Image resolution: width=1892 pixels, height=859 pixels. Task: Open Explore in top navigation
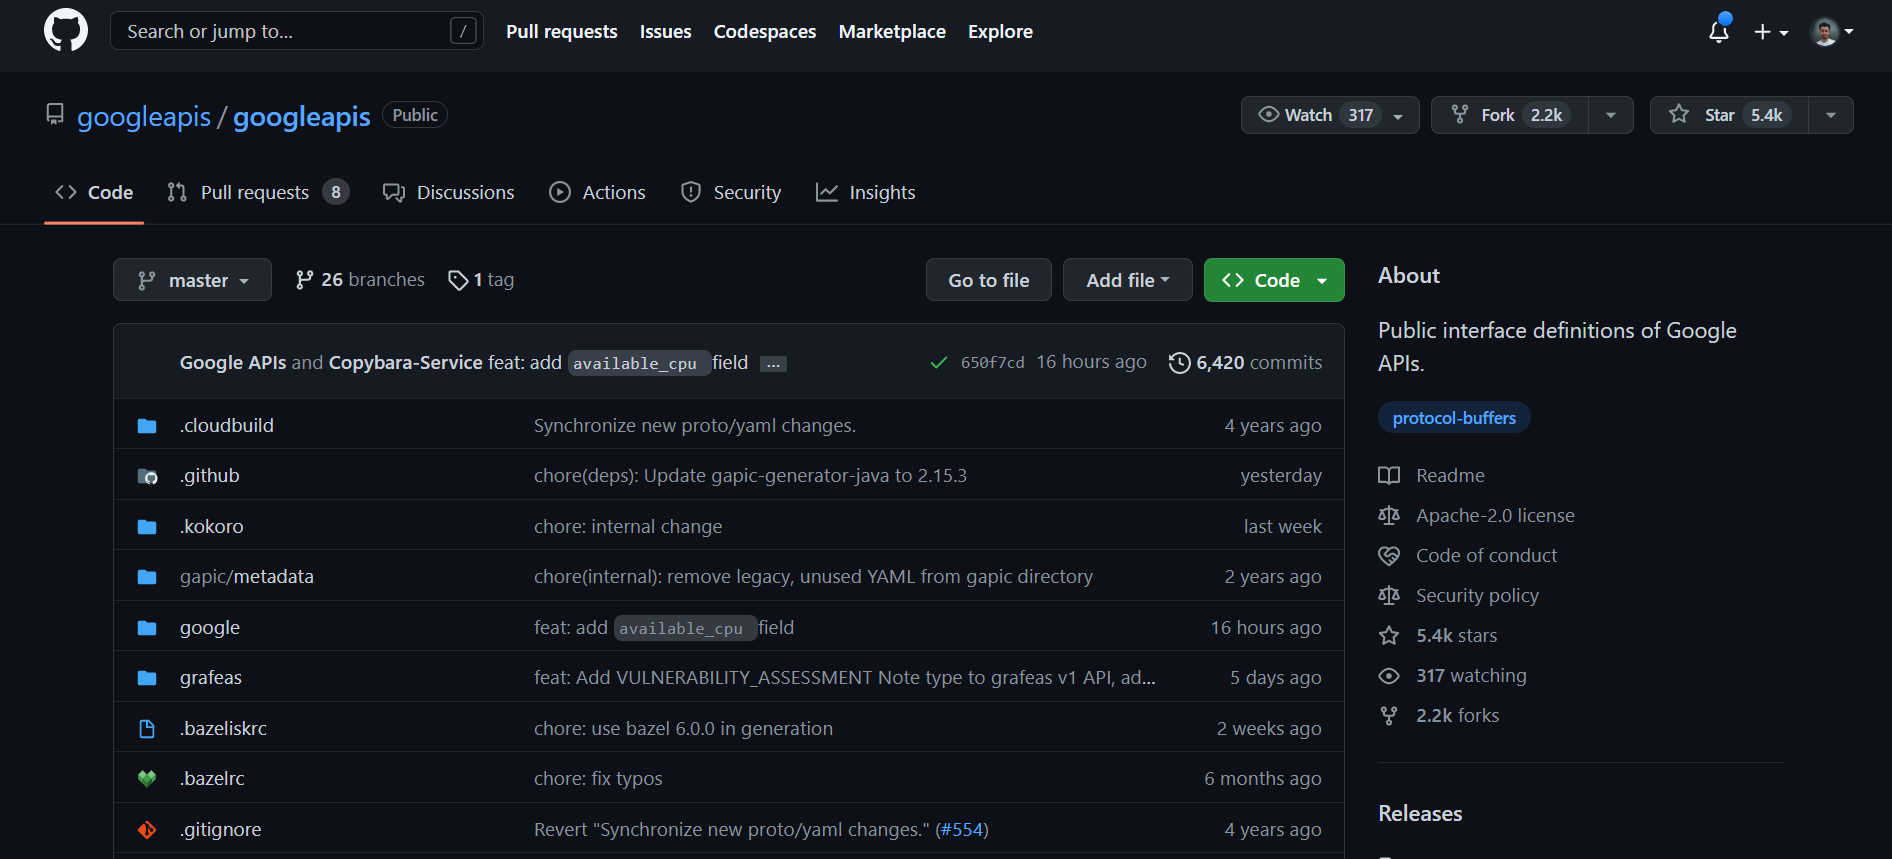coord(1000,32)
